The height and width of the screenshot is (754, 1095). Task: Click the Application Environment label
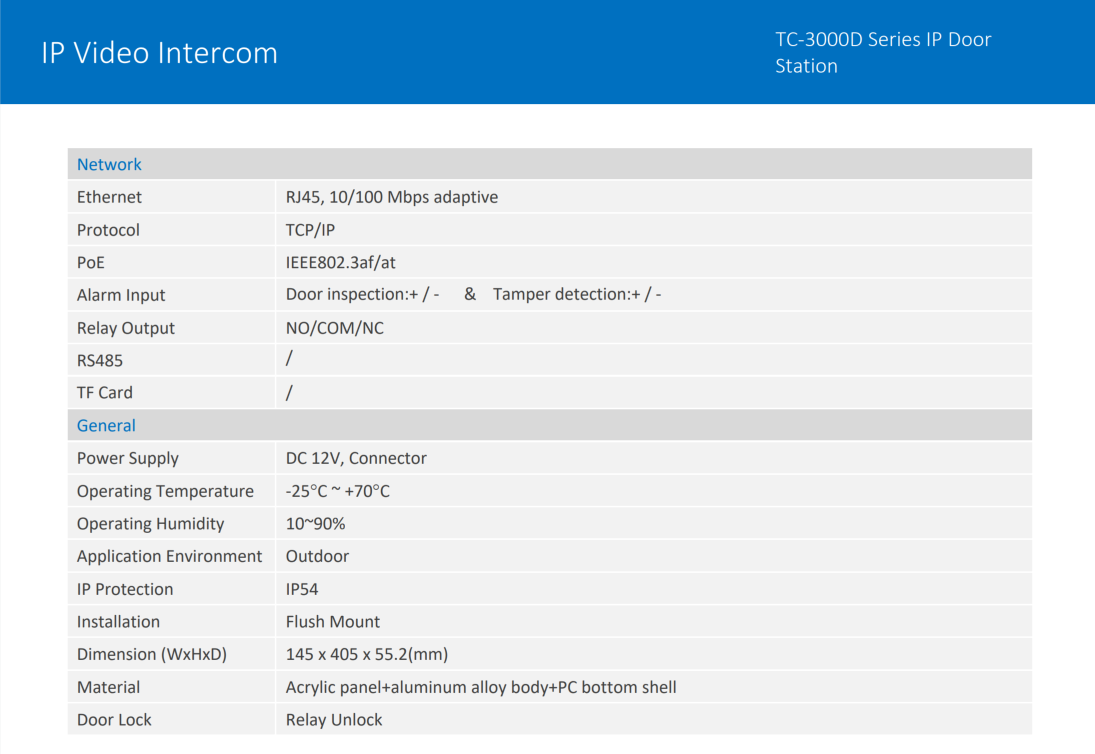tap(169, 557)
